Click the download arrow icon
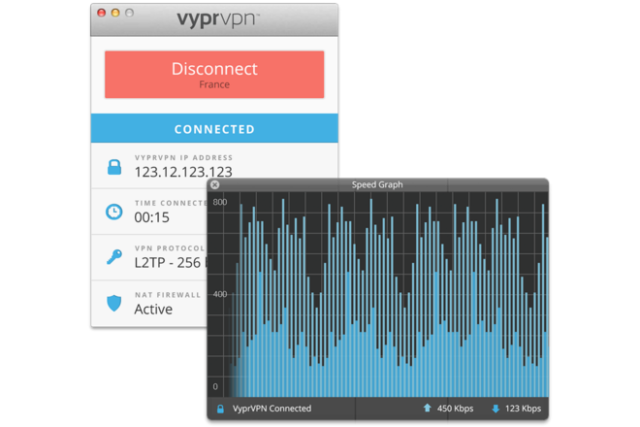 (x=496, y=409)
